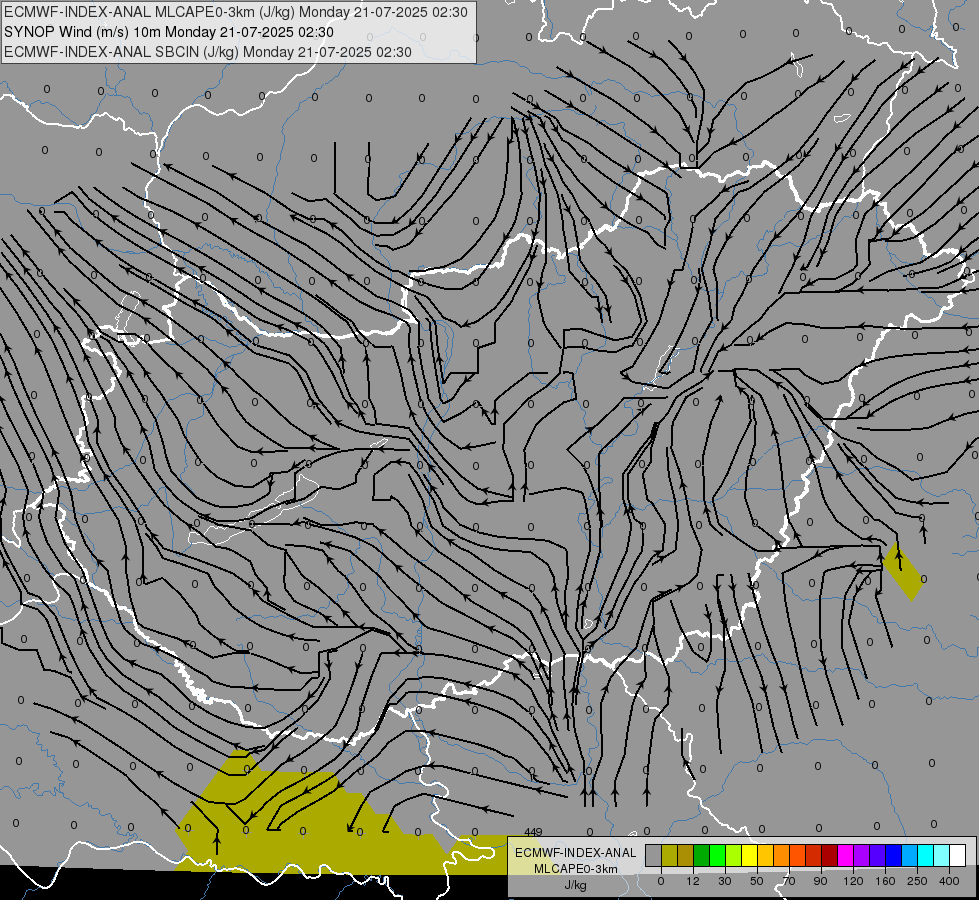
Task: Click the J/kg unit label in the legend
Action: pos(576,885)
